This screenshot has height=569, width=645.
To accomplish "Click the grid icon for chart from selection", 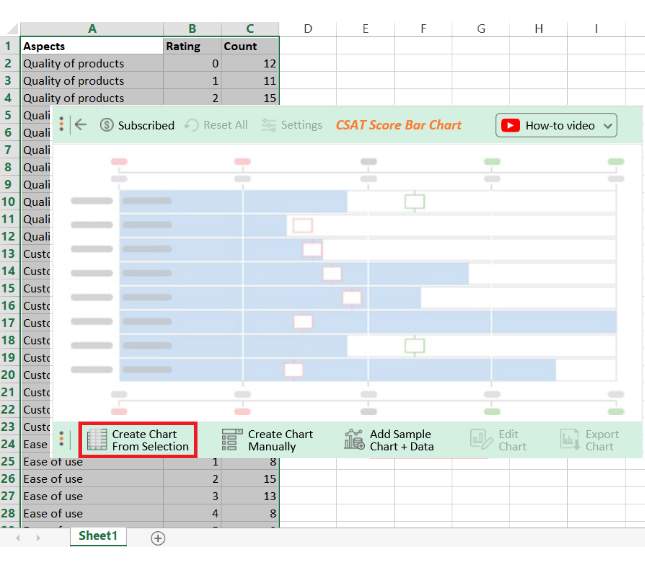I will click(97, 440).
